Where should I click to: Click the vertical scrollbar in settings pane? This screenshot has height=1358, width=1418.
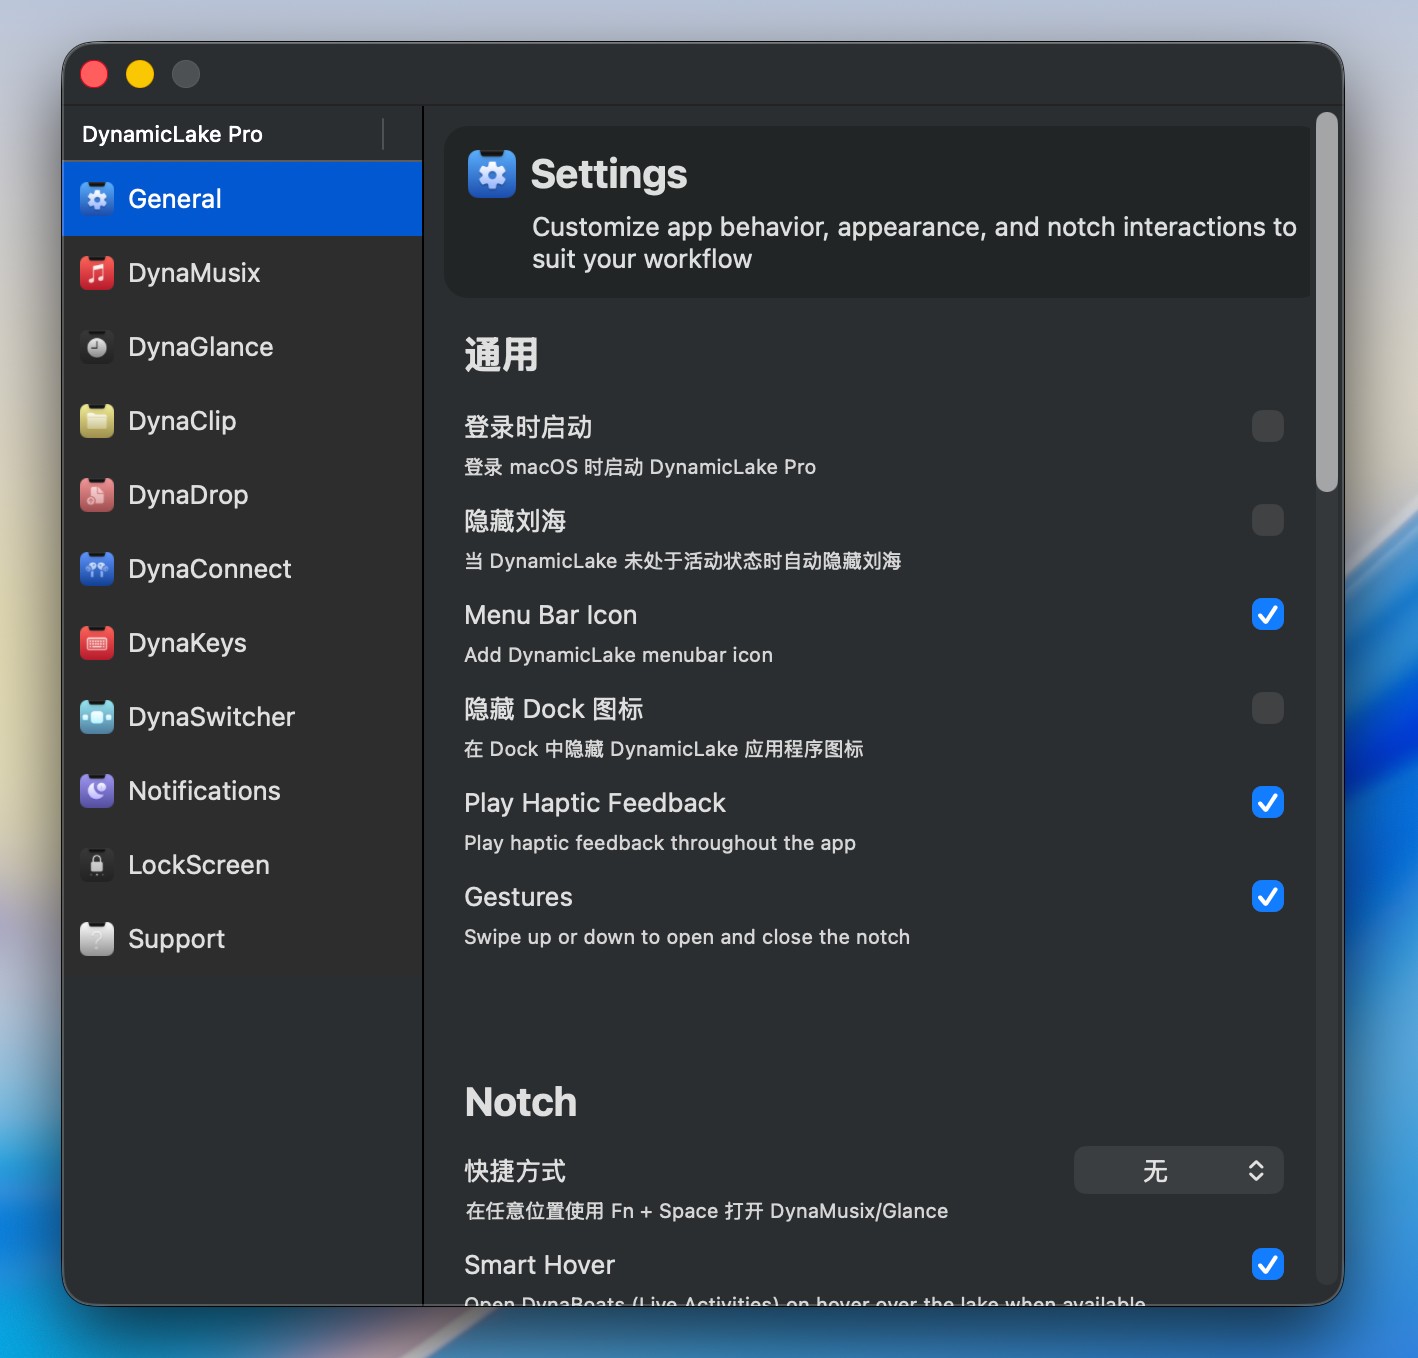click(1326, 302)
